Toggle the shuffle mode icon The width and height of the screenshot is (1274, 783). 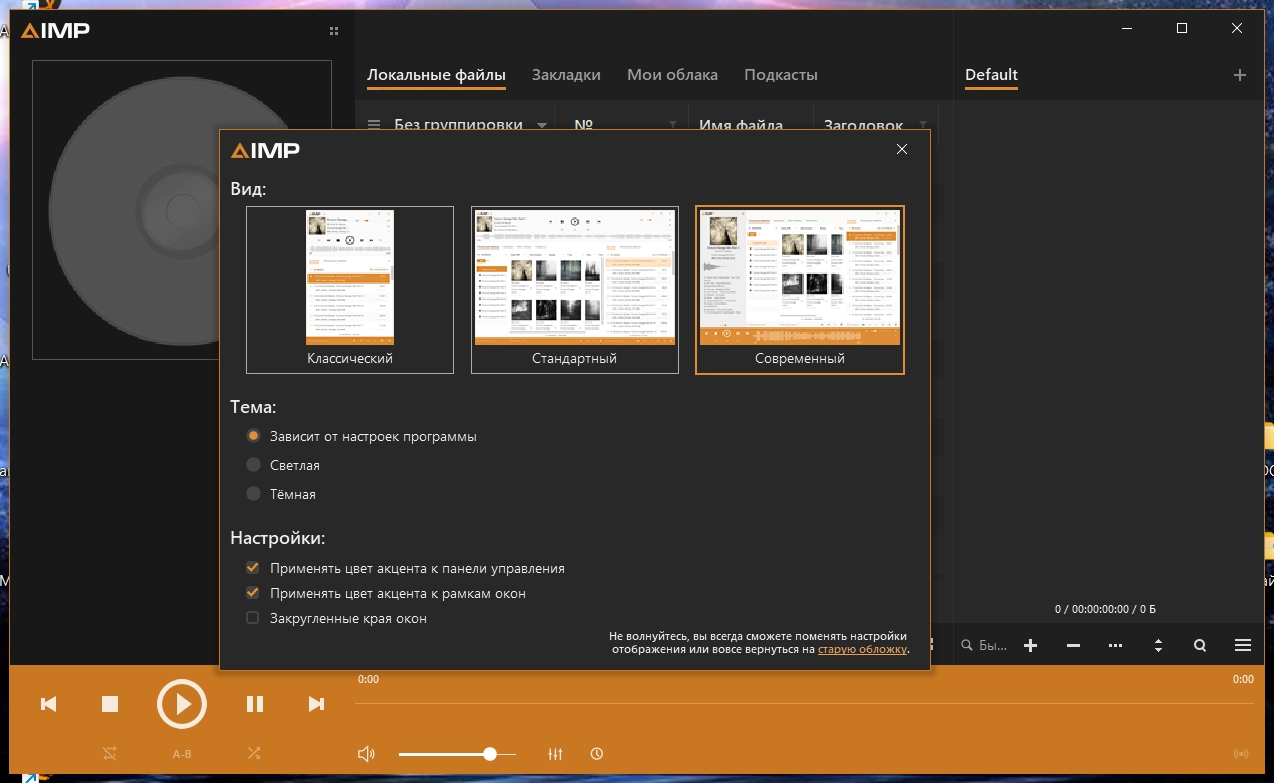tap(254, 753)
